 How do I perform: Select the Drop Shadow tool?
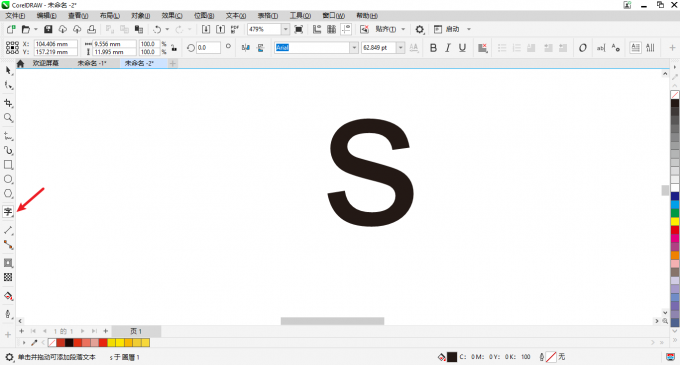(8, 263)
